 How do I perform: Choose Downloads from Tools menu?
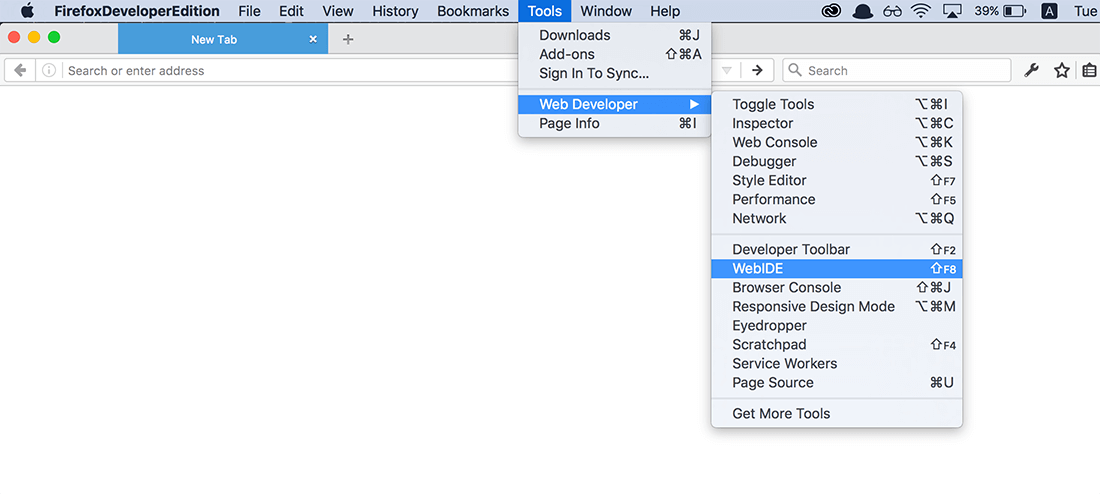tap(615, 35)
